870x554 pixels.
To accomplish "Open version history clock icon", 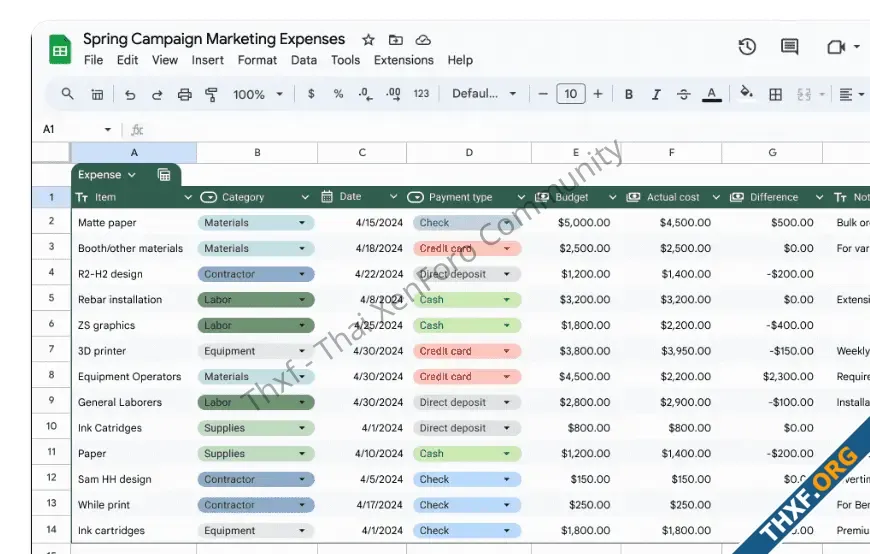I will click(x=747, y=47).
